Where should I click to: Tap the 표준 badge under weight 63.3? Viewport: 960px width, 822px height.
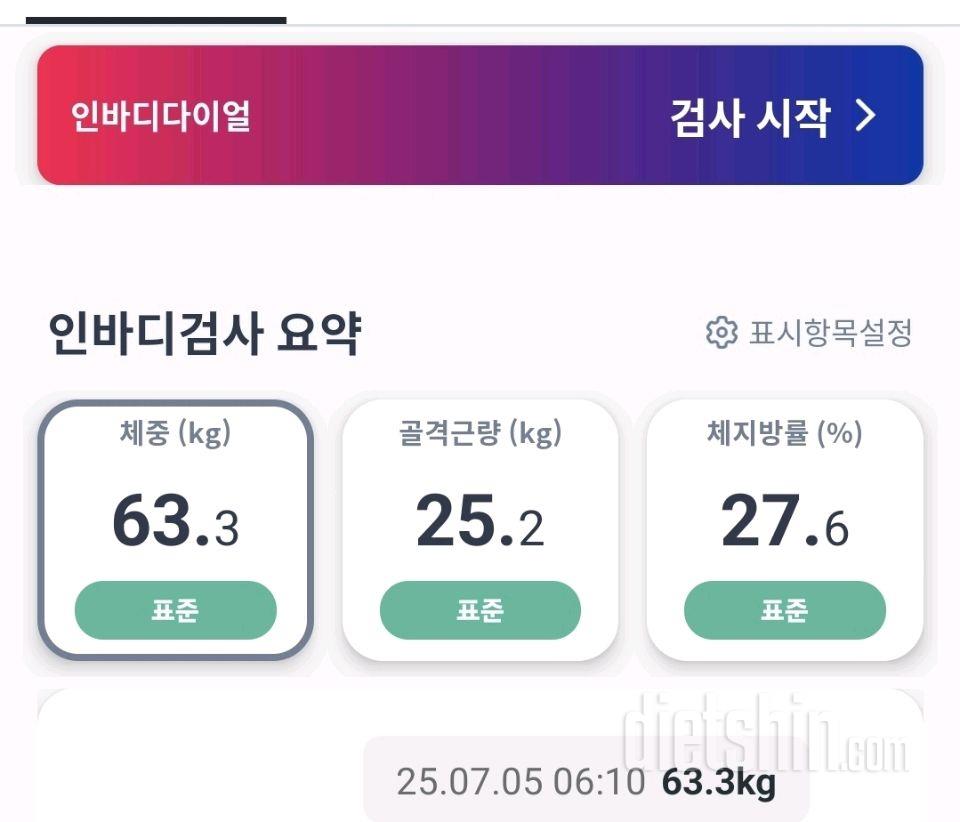point(176,610)
